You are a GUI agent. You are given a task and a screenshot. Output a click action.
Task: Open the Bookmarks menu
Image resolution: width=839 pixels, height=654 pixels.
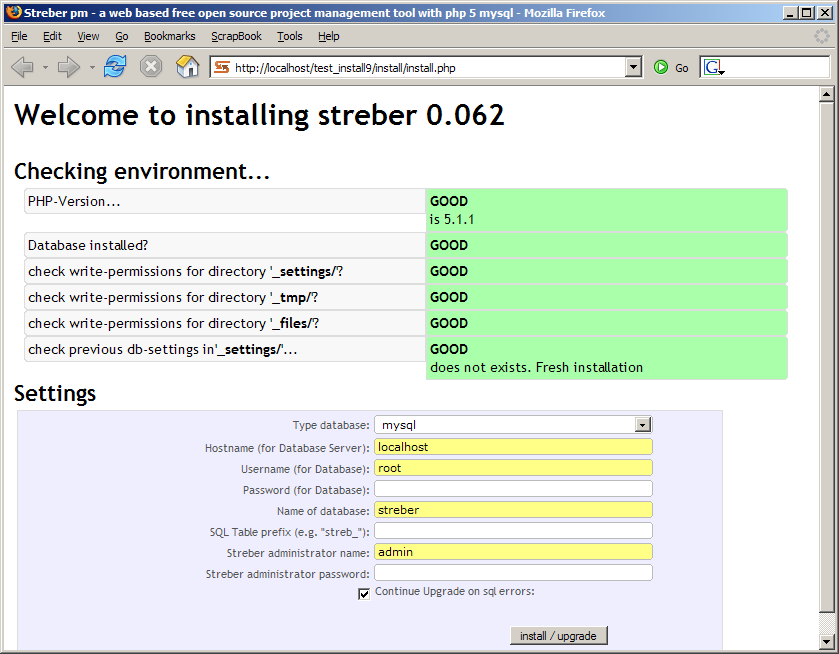pos(170,36)
